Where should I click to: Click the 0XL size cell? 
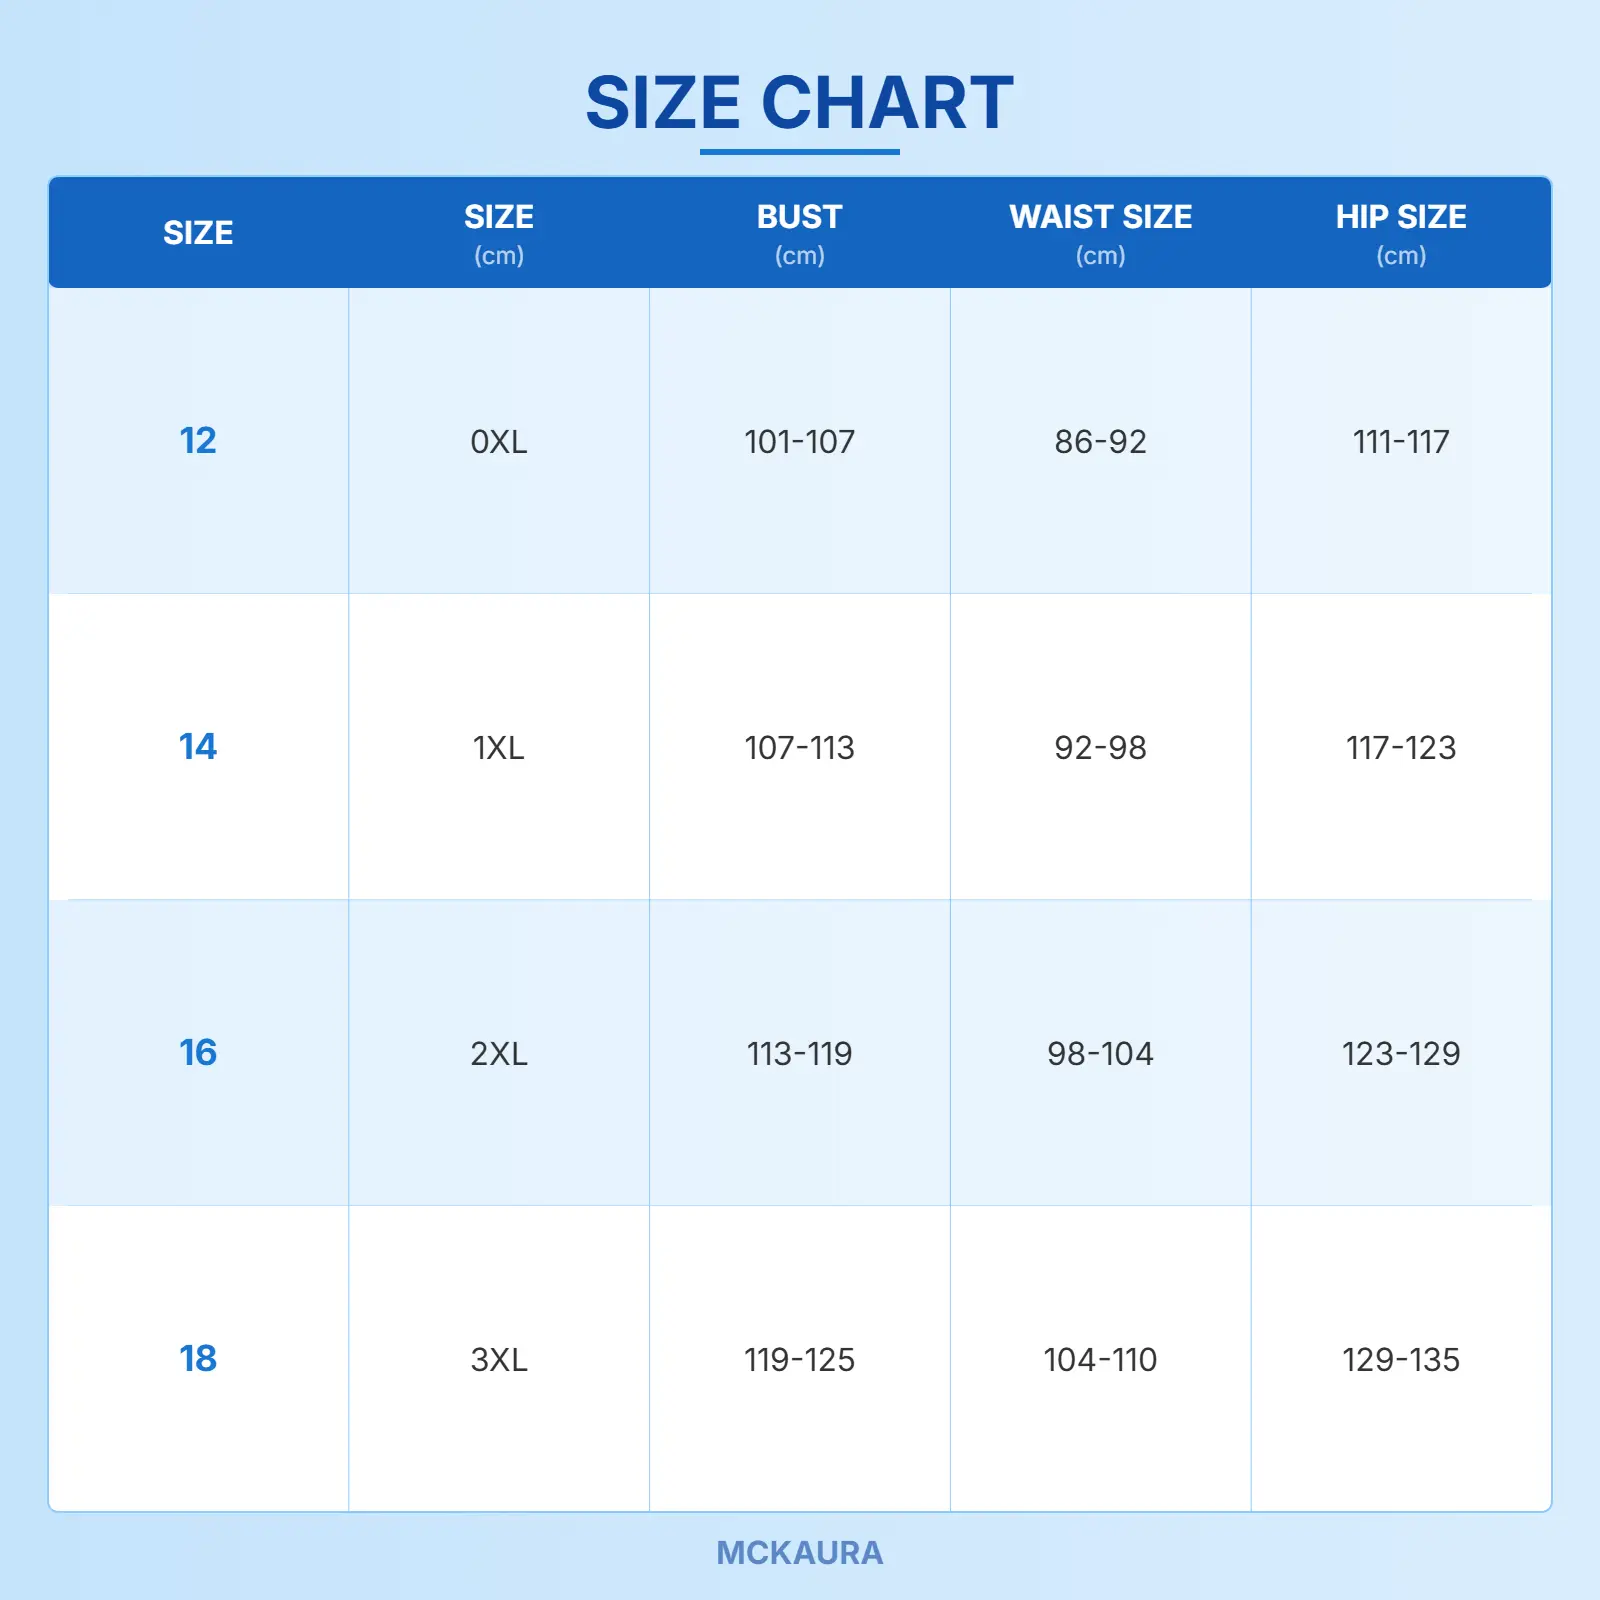click(498, 441)
